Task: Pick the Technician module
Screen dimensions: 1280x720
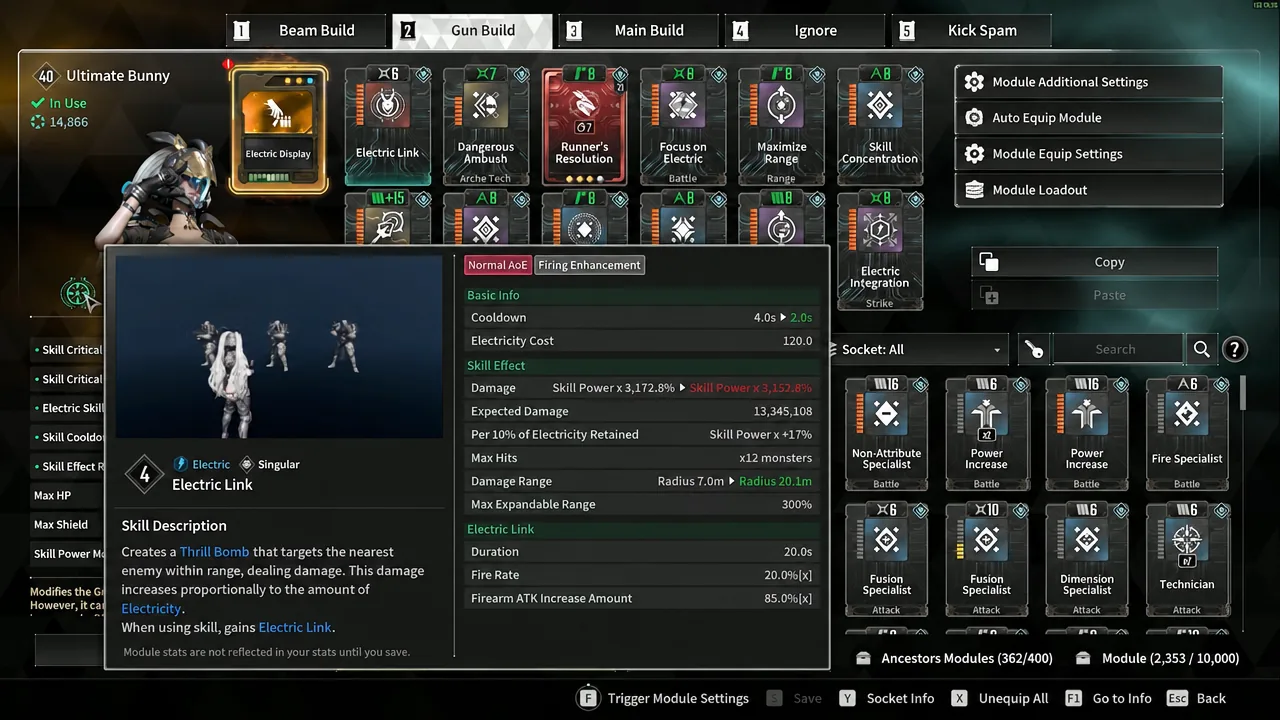Action: pyautogui.click(x=1187, y=560)
